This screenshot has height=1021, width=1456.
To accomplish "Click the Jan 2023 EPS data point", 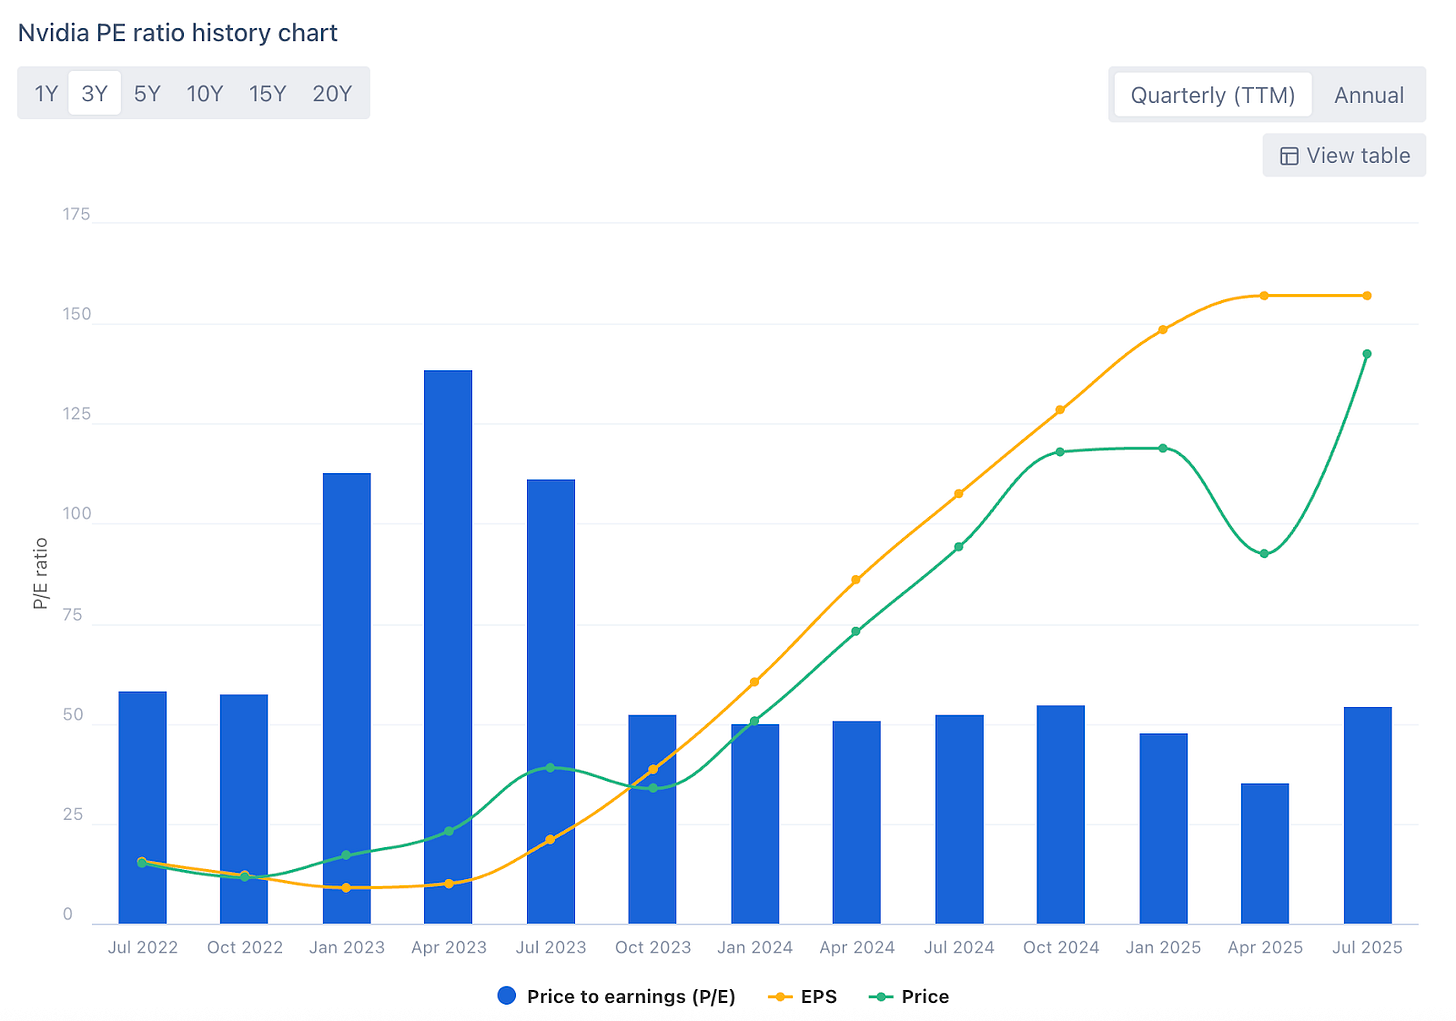I will click(x=346, y=888).
